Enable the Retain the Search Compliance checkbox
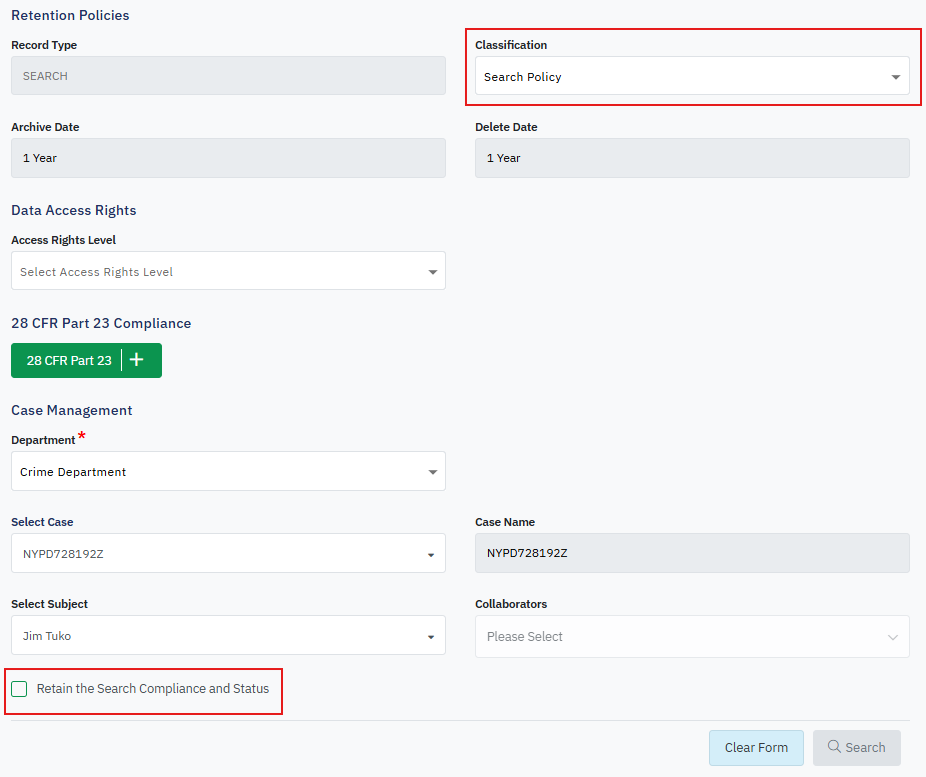The width and height of the screenshot is (926, 777). tap(19, 689)
